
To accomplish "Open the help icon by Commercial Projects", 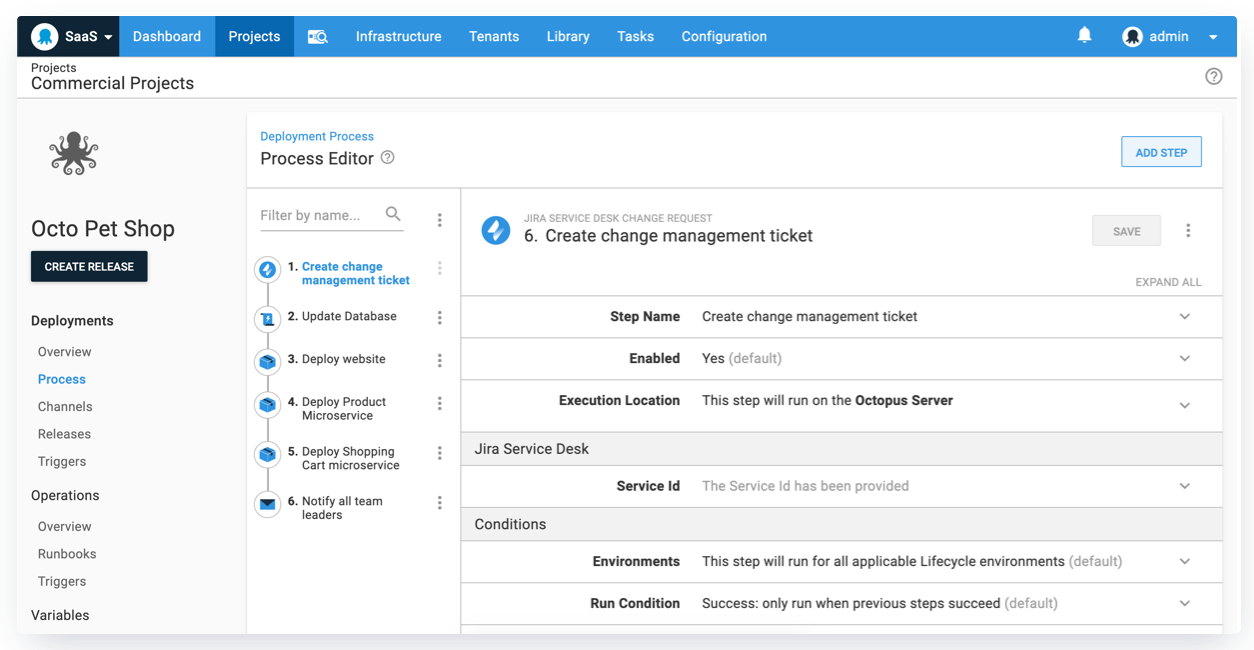I will [x=1214, y=76].
